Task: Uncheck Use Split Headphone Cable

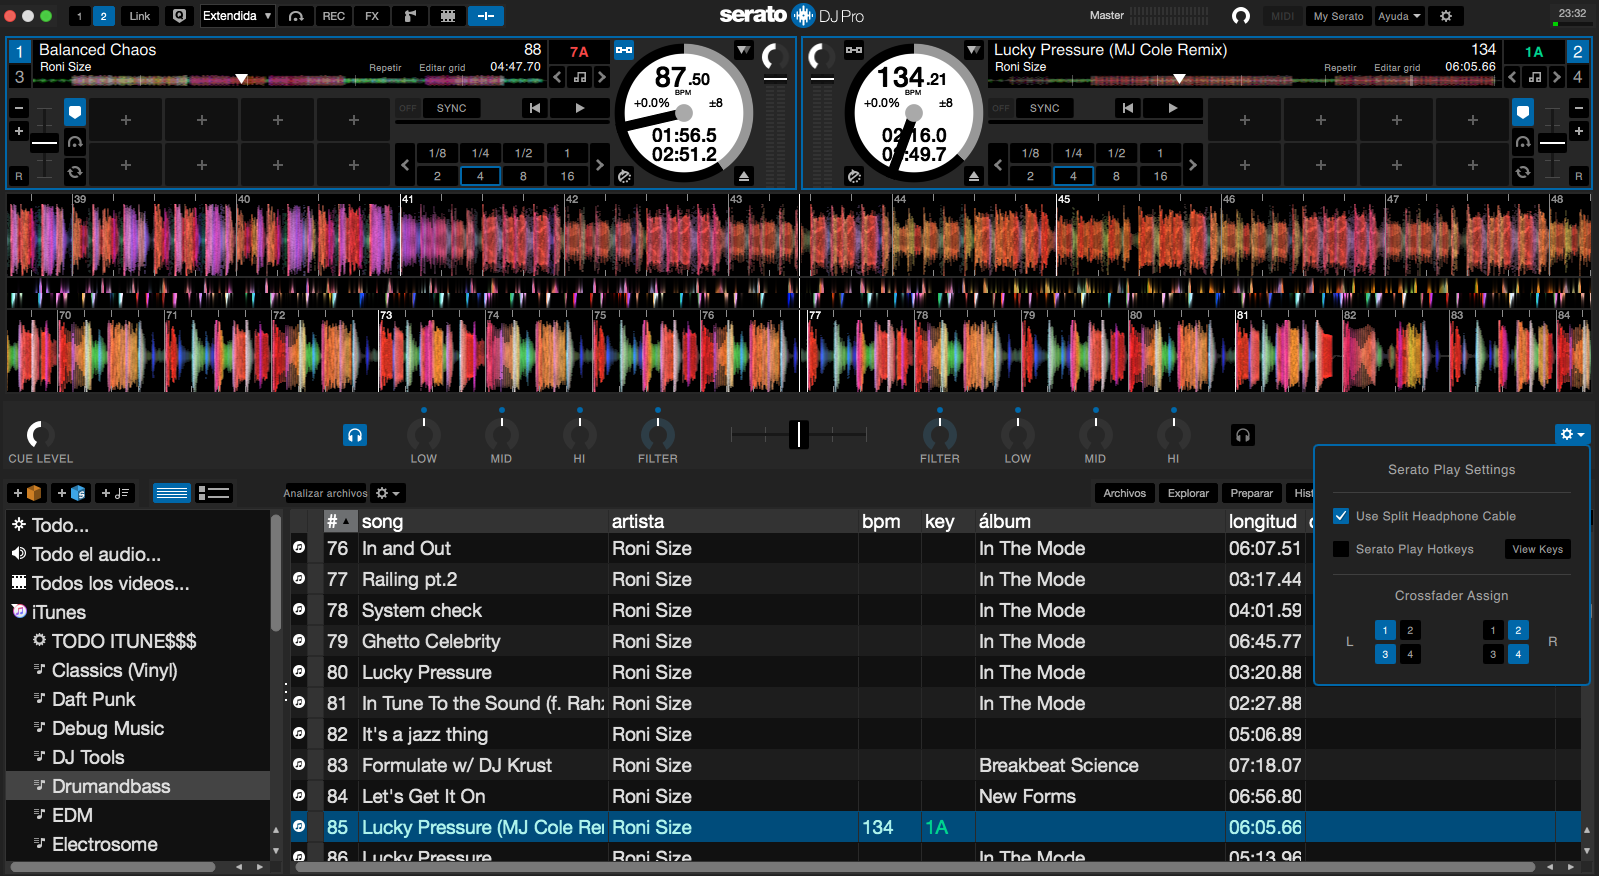Action: click(x=1341, y=516)
